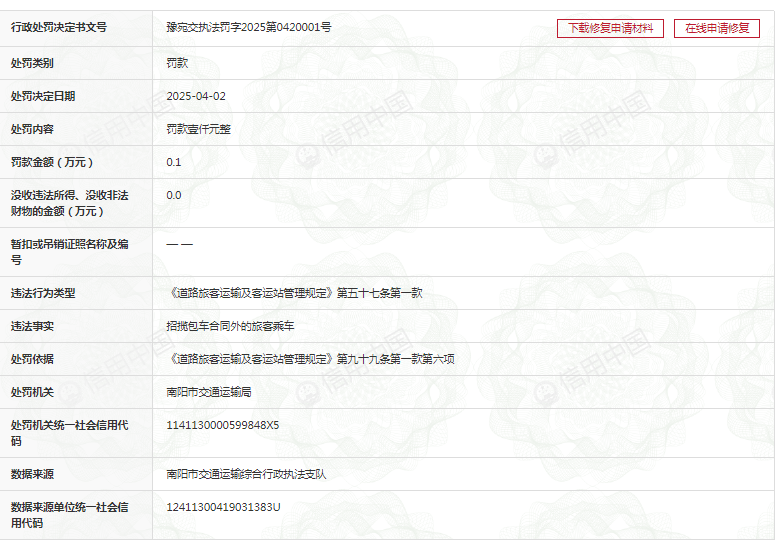Select the credit code 11411300005998​48X5

222,425
